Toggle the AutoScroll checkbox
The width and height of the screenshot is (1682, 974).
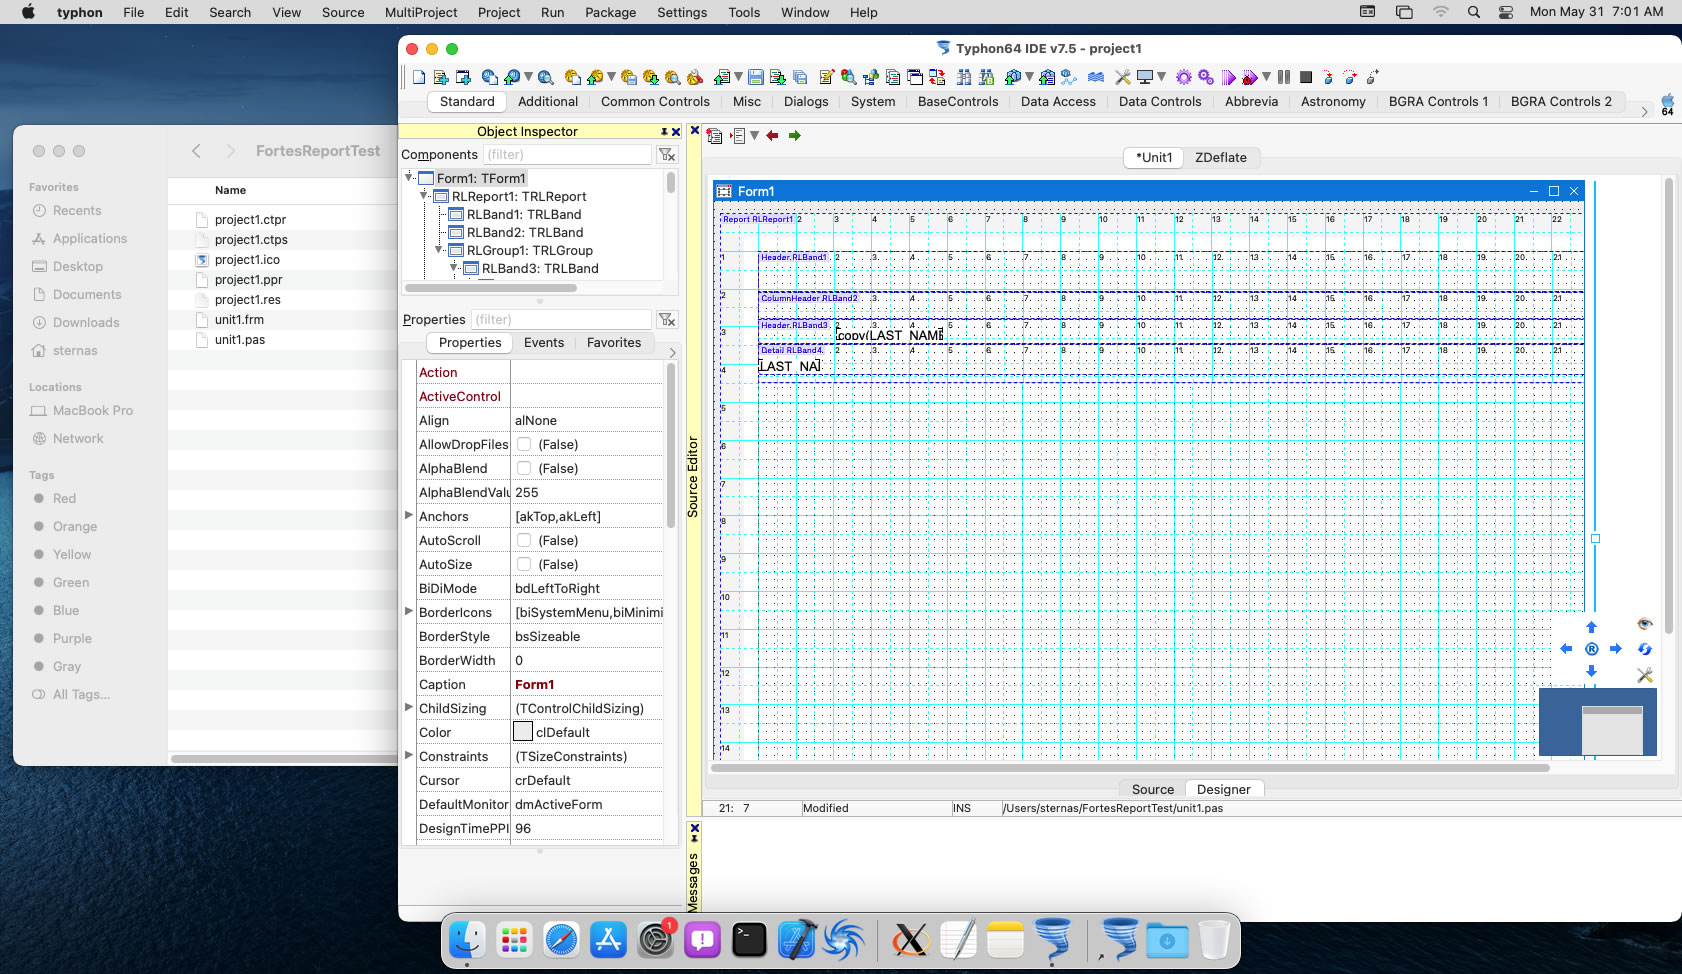(524, 541)
